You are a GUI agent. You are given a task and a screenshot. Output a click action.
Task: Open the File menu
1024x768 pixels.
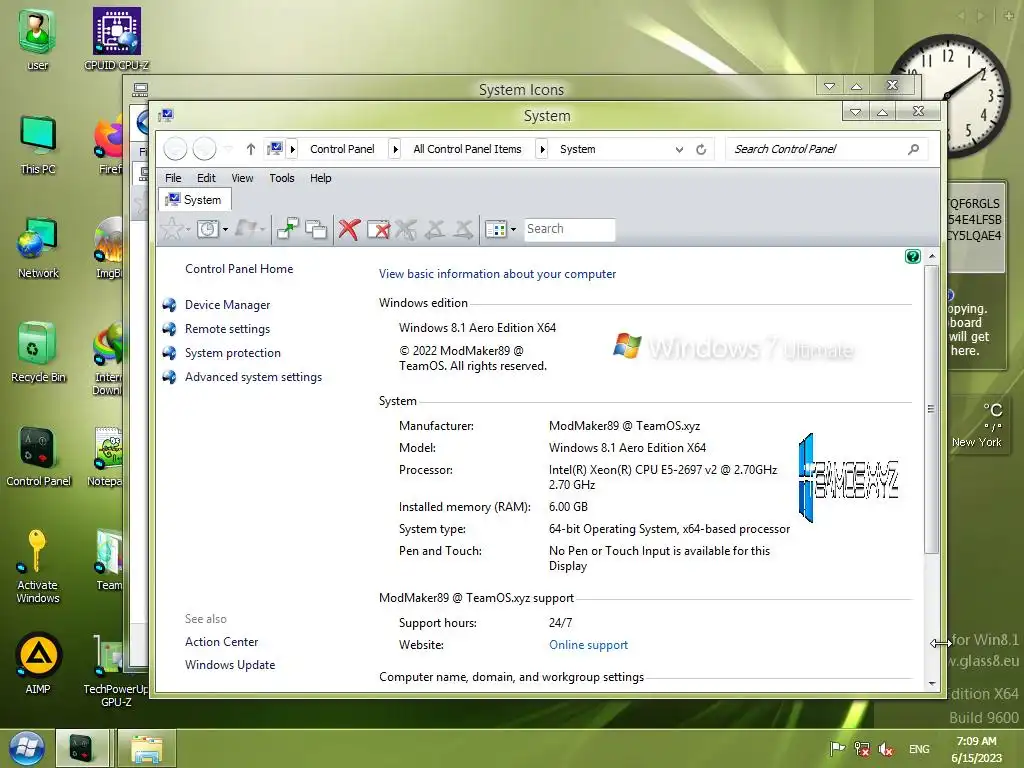[173, 178]
